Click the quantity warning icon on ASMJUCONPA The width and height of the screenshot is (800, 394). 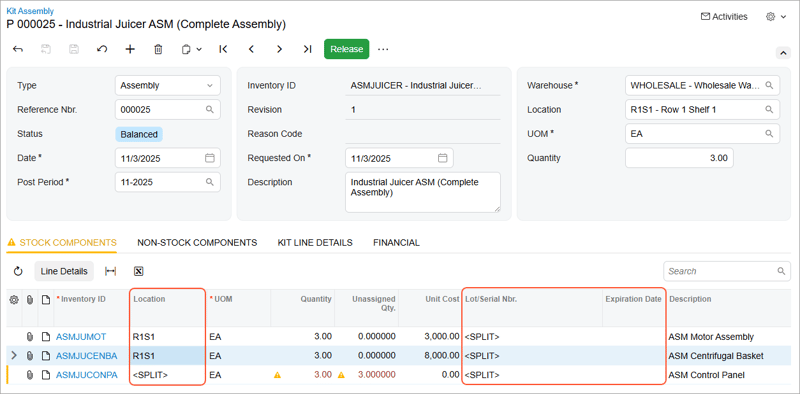tap(278, 375)
